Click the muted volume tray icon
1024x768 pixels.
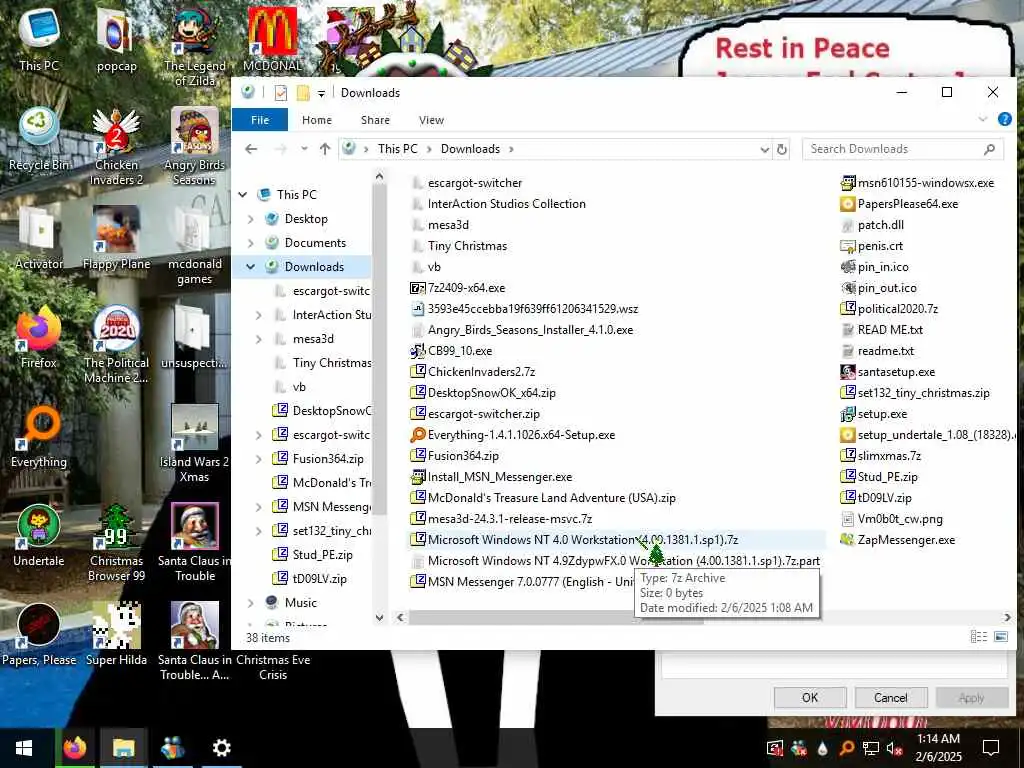point(894,748)
